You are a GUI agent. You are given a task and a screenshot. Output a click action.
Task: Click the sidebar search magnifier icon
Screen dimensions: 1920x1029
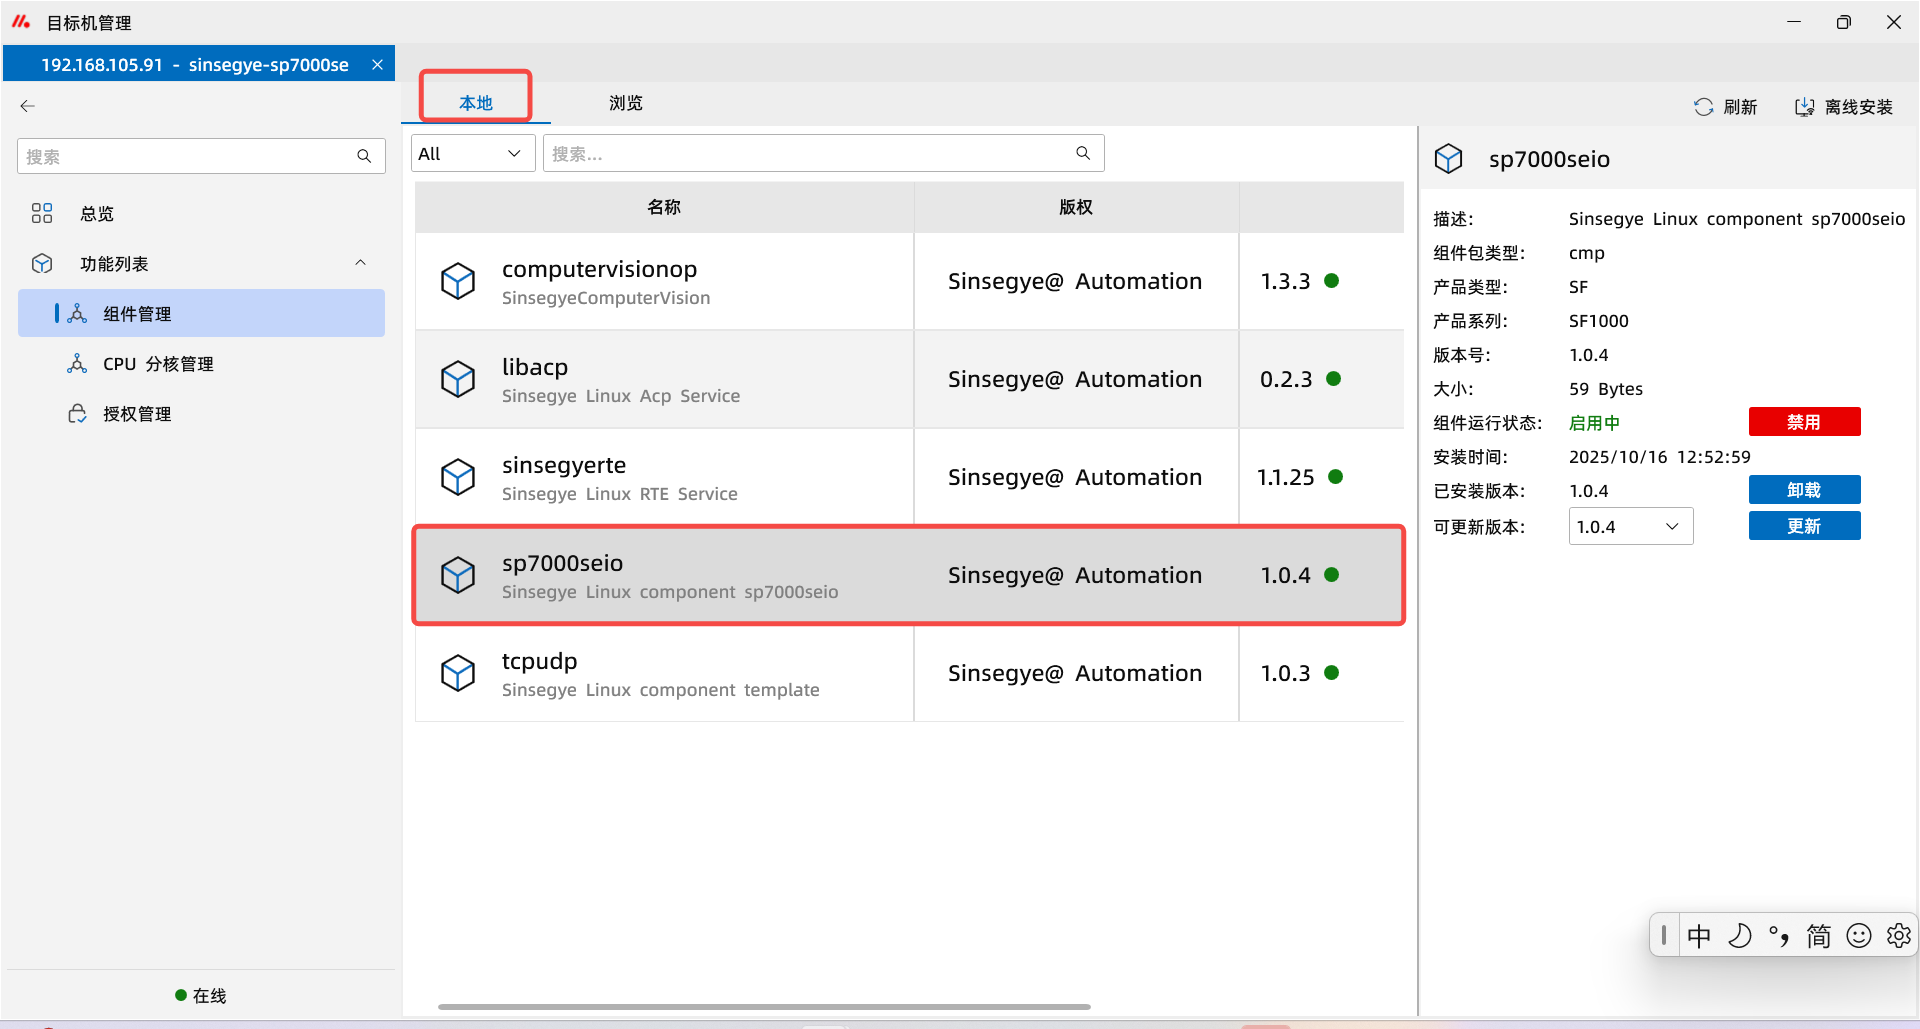pyautogui.click(x=364, y=156)
